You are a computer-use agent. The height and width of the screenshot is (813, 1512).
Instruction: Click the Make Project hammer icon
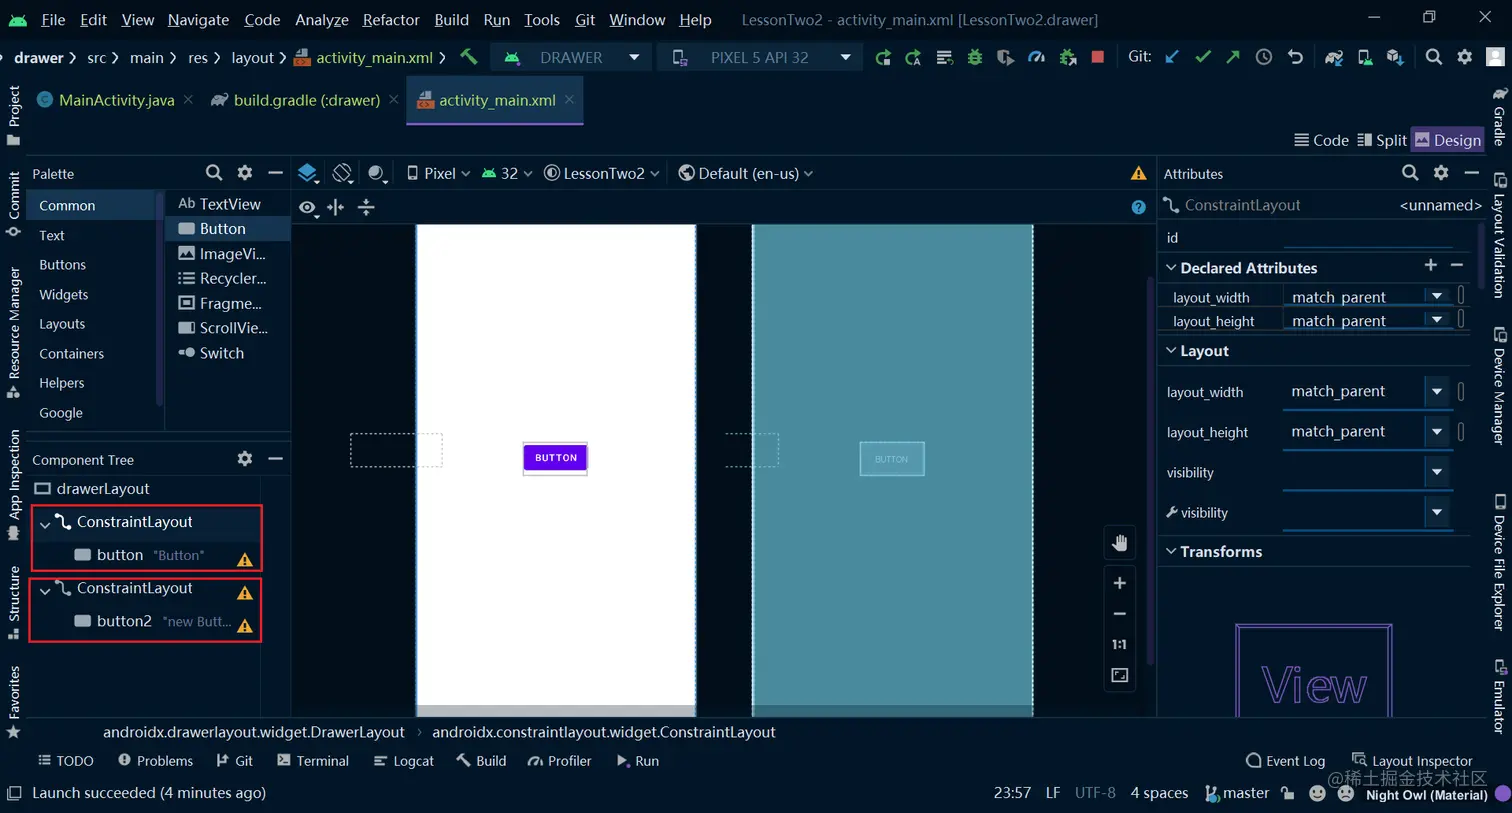coord(469,57)
